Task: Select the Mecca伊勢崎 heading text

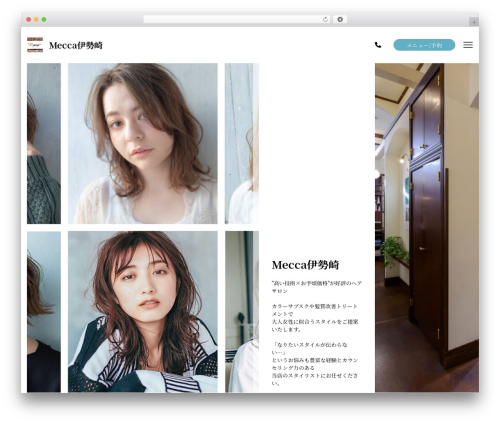Action: coord(305,265)
